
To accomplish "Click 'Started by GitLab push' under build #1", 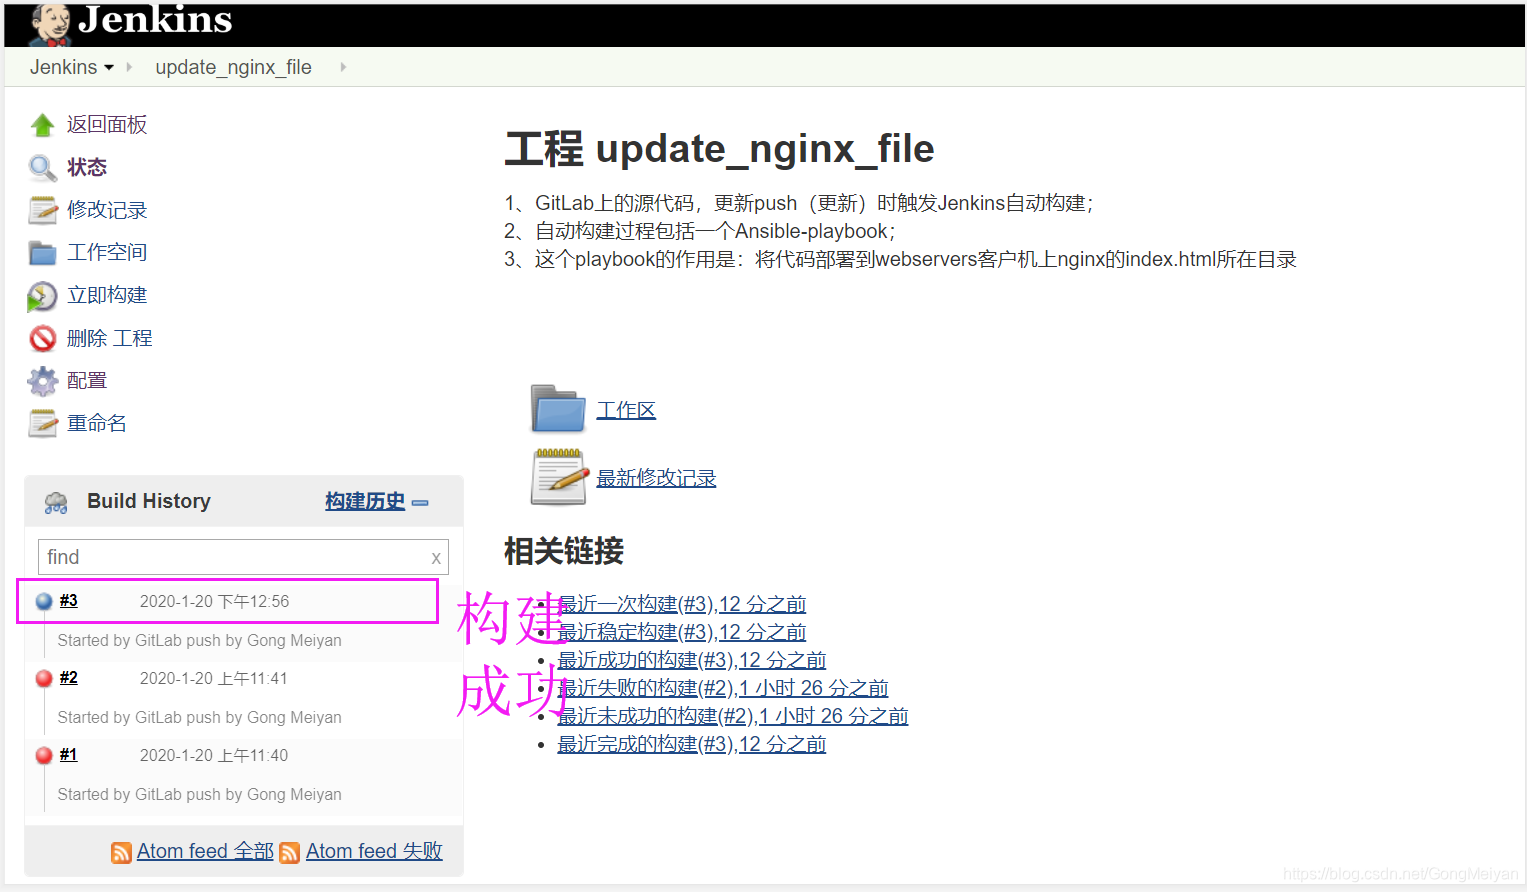I will tap(199, 795).
